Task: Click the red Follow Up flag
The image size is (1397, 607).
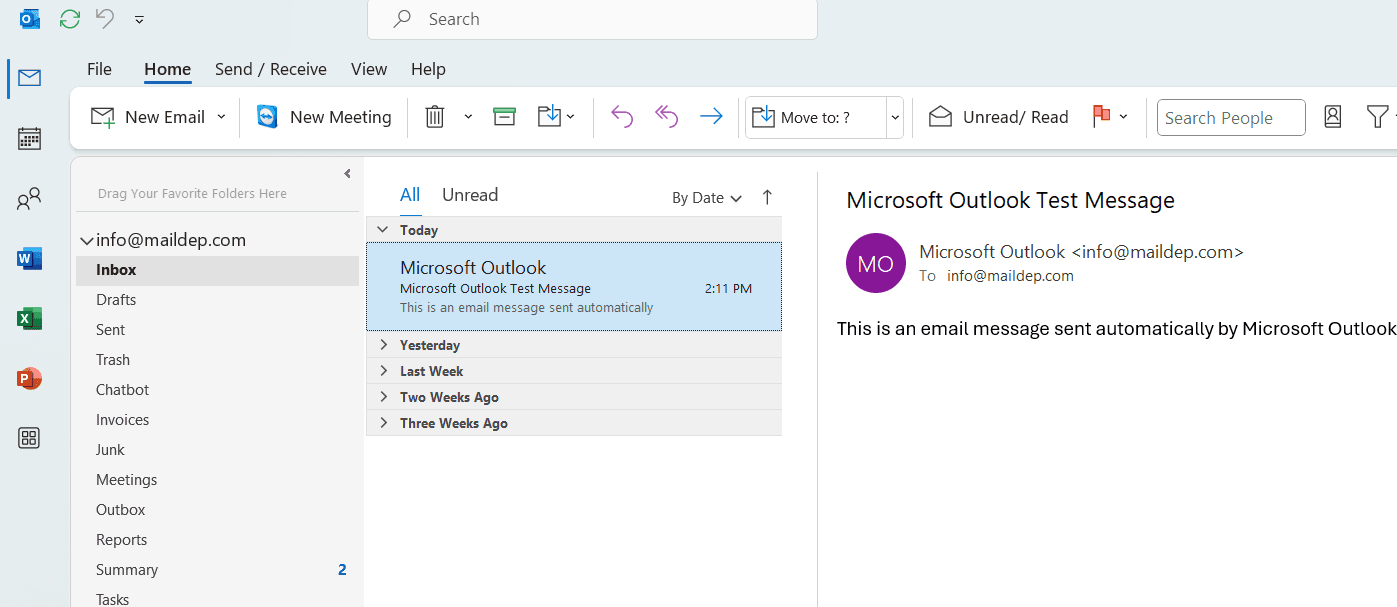Action: tap(1101, 116)
